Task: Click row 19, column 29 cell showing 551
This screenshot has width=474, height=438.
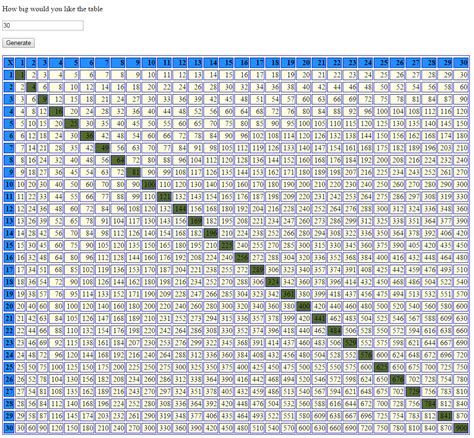Action: tap(445, 294)
